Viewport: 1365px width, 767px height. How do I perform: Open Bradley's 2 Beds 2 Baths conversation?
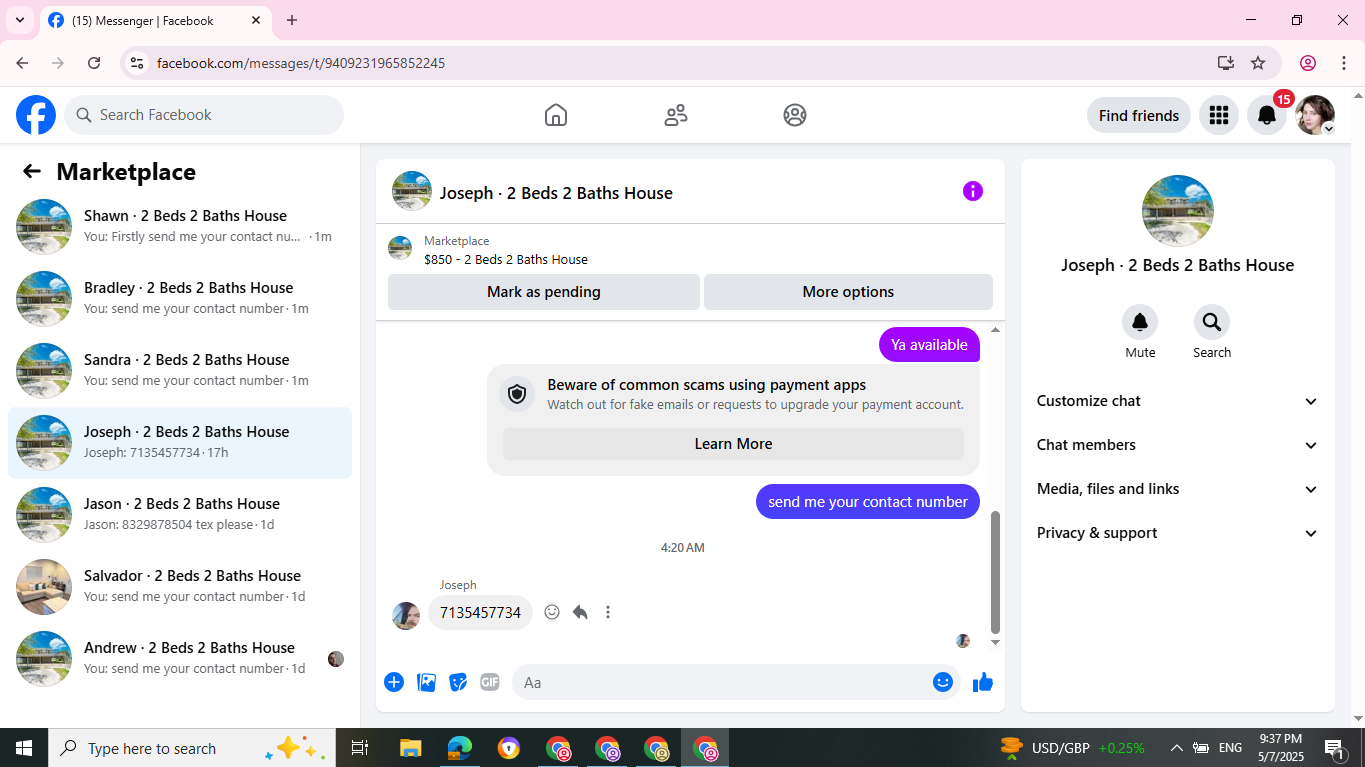[180, 299]
